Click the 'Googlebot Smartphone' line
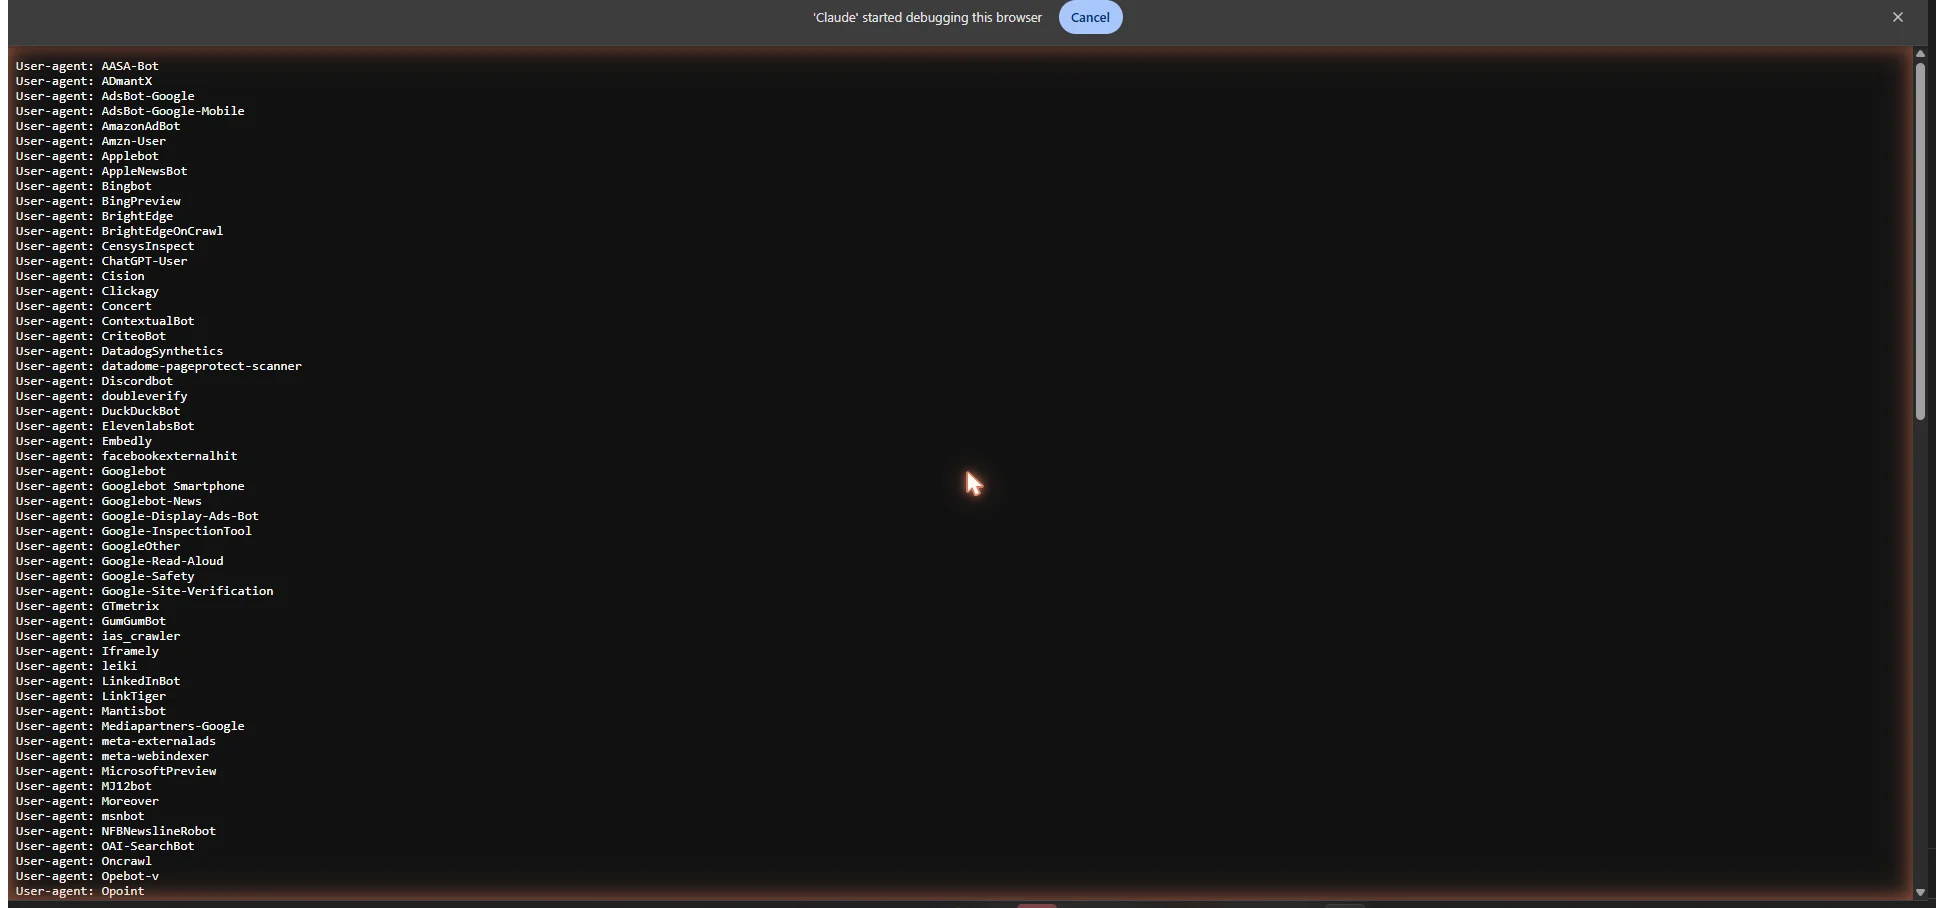Viewport: 1936px width, 908px height. pos(130,486)
